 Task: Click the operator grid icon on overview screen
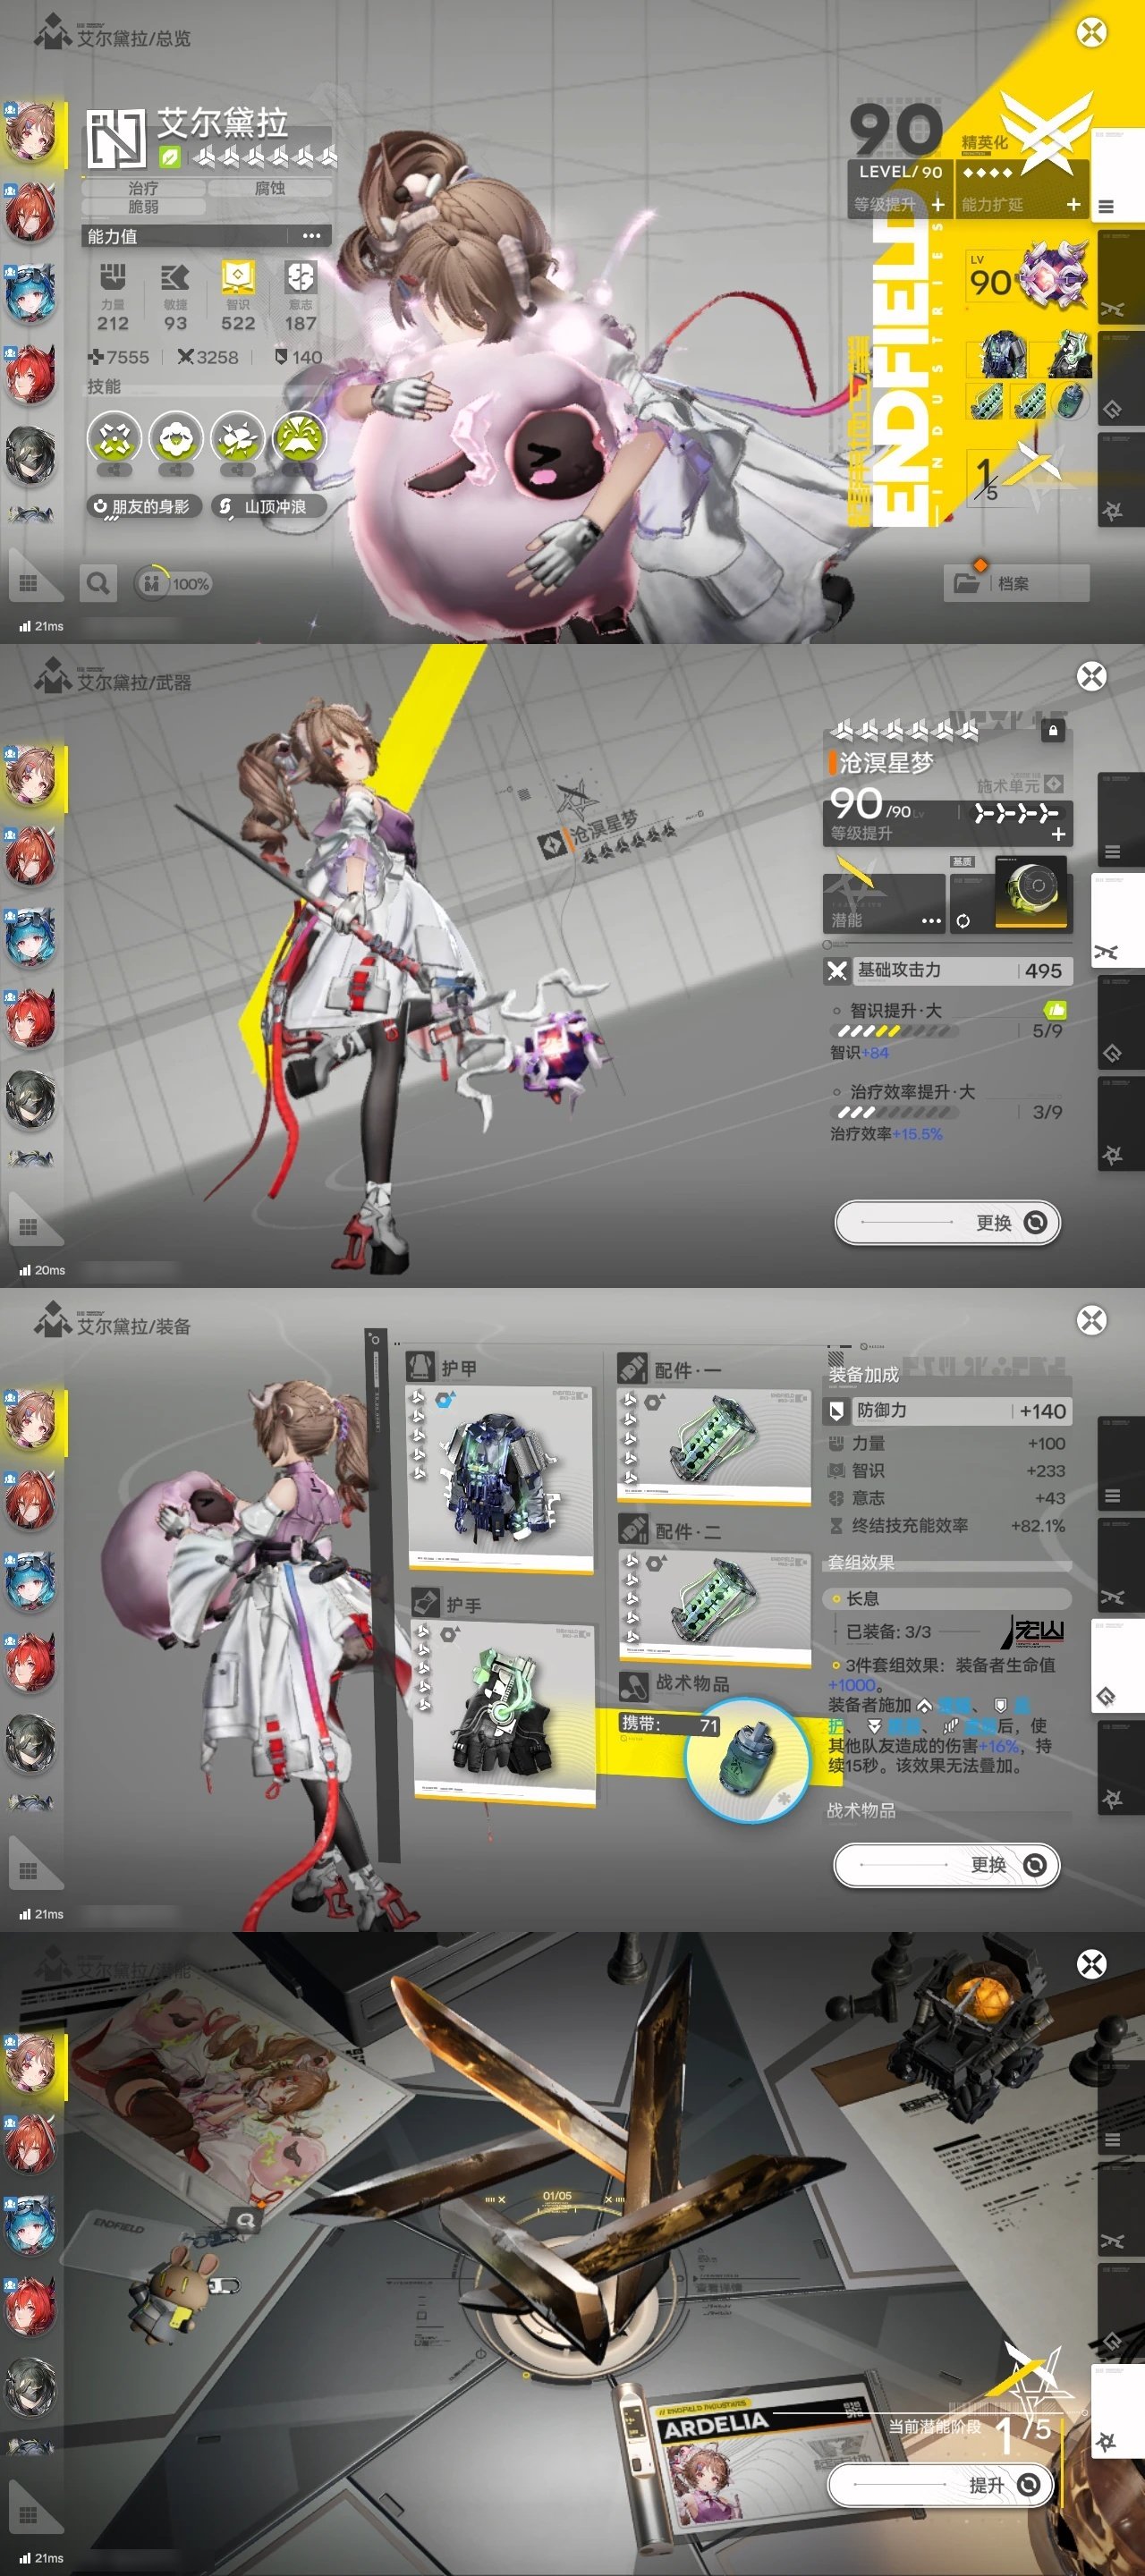28,583
